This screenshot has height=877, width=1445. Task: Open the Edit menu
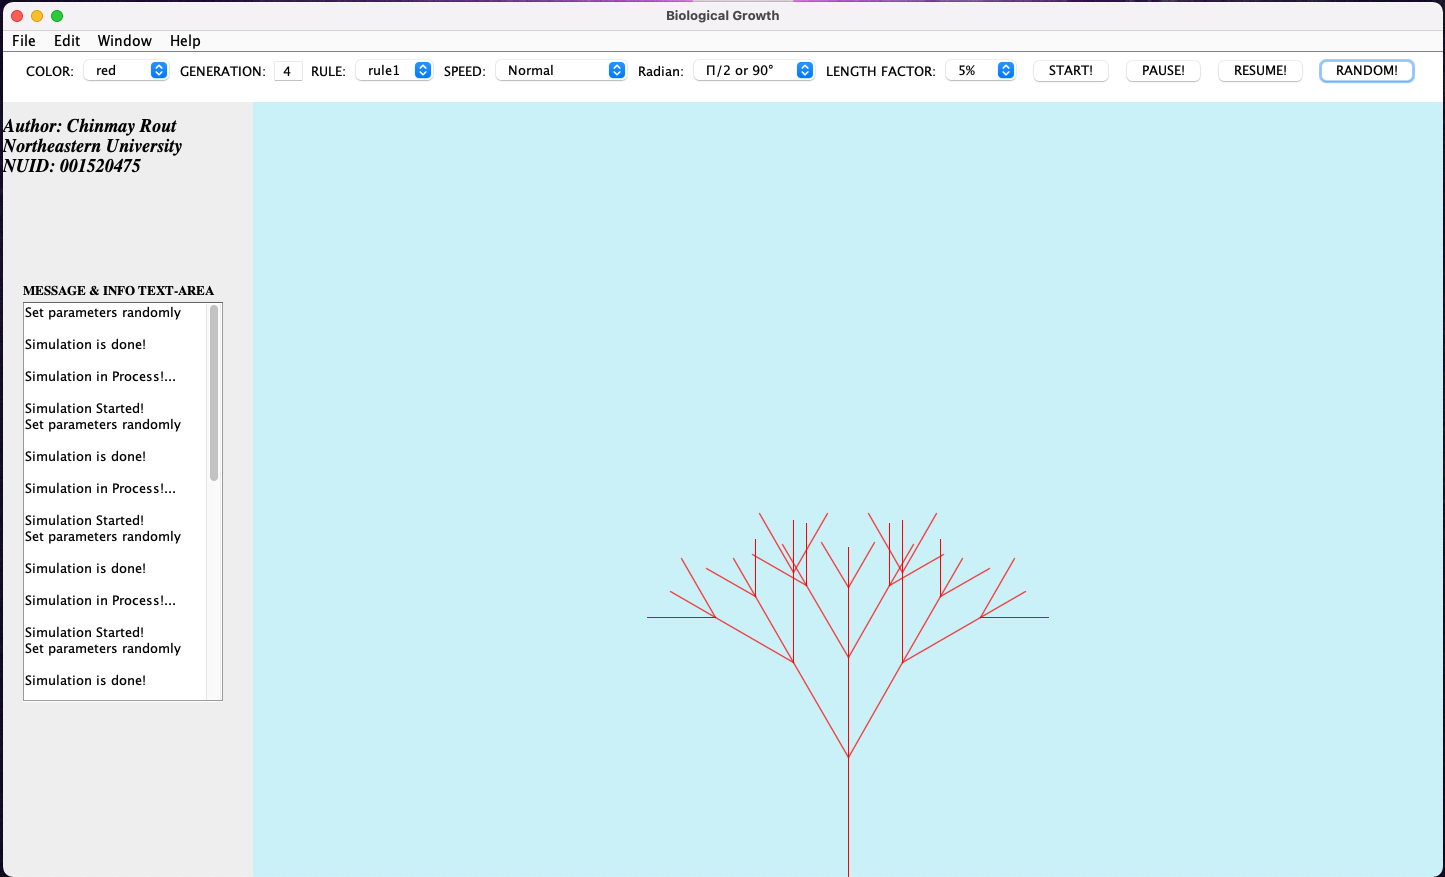click(66, 41)
